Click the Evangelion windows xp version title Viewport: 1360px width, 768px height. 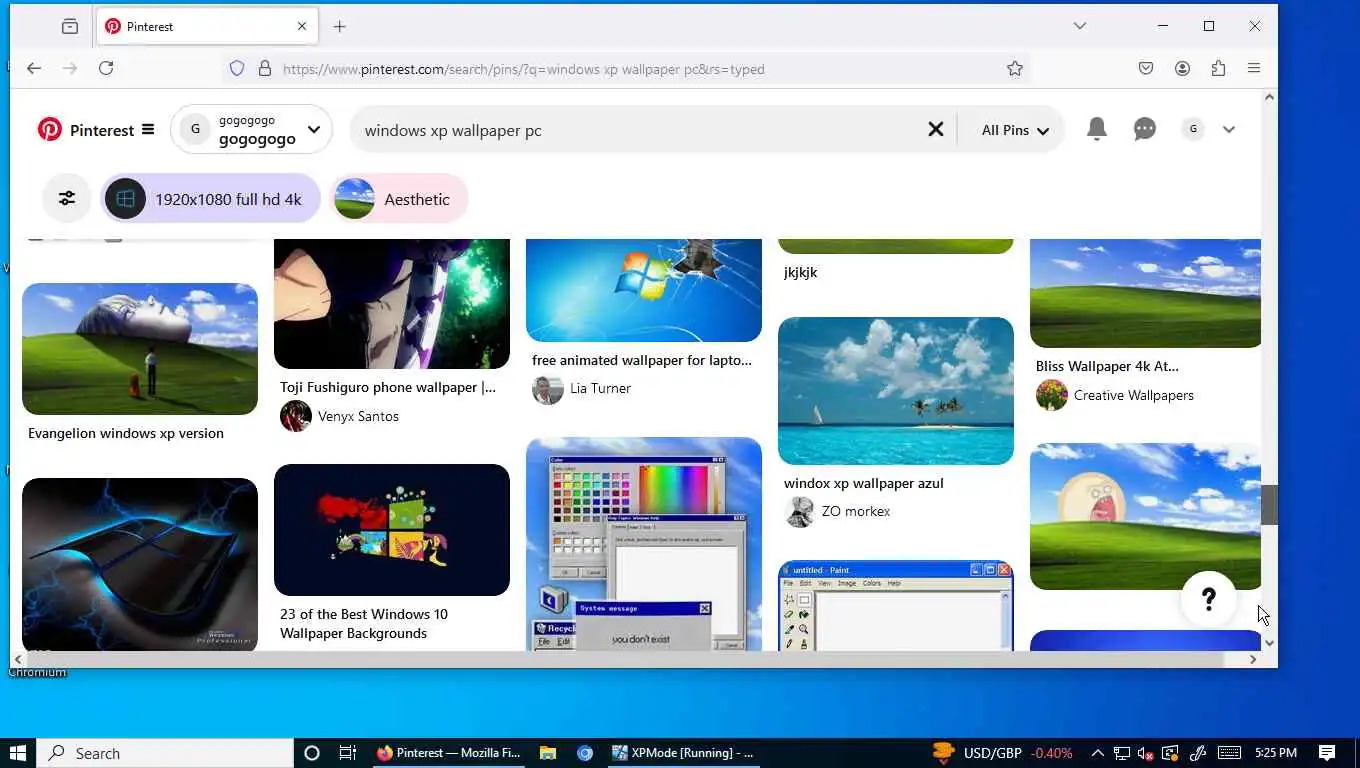coord(126,433)
